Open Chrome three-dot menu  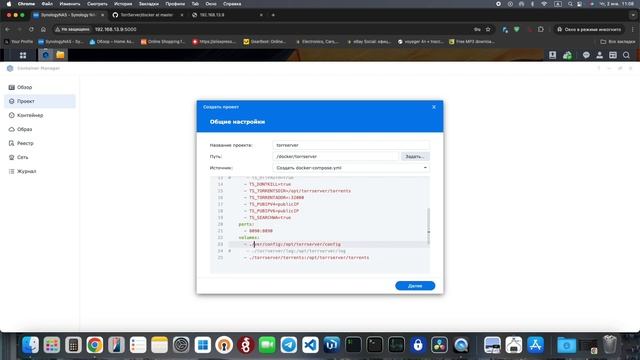tap(633, 29)
